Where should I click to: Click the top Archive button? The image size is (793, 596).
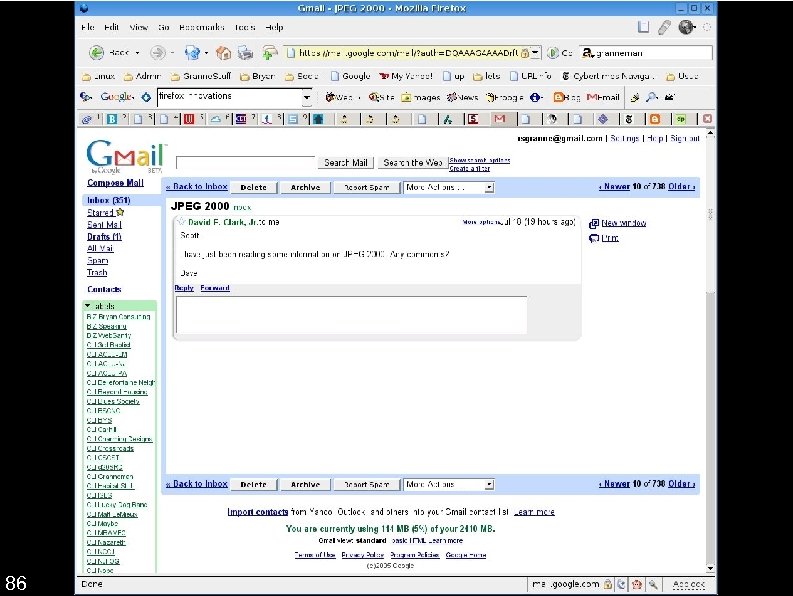(305, 187)
